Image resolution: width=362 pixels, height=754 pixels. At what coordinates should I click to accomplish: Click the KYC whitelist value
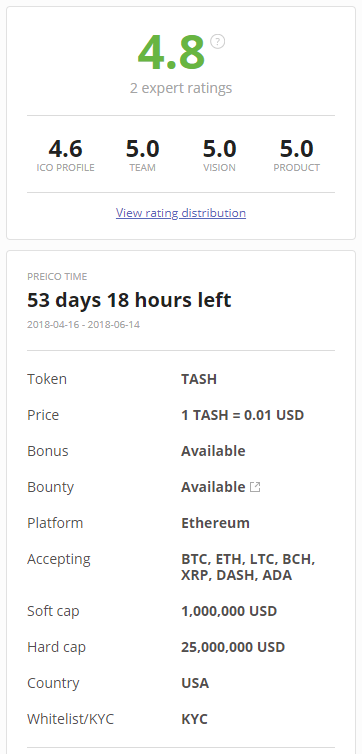coord(194,719)
